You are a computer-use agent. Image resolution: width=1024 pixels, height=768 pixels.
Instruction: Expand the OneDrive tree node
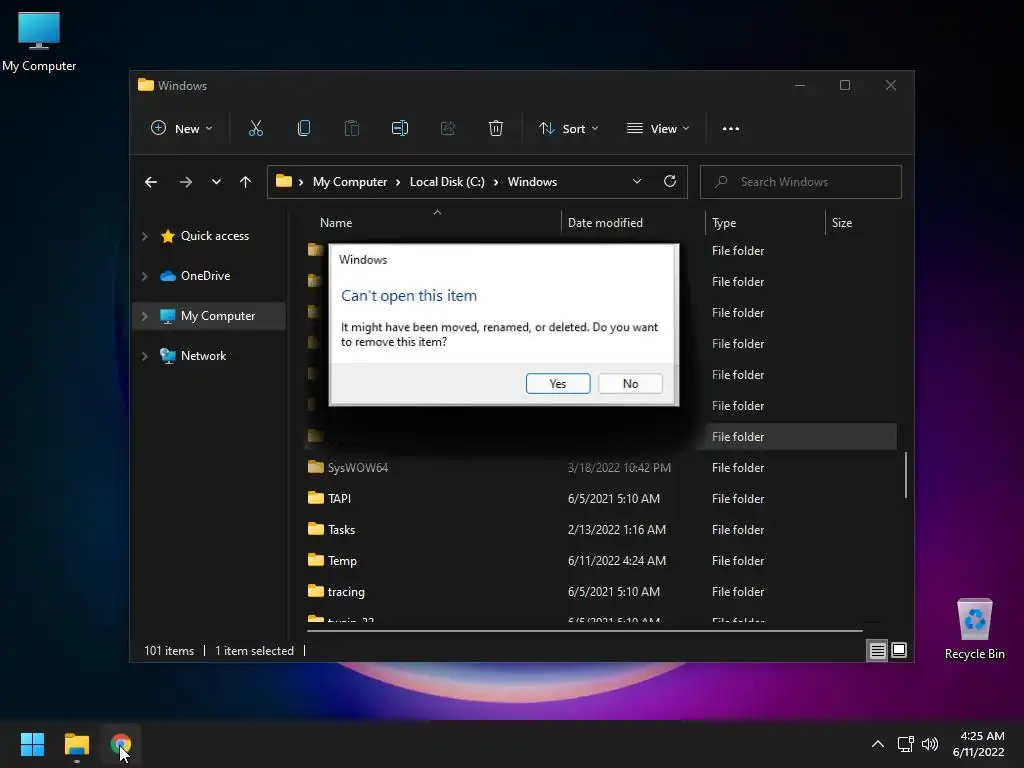point(144,276)
